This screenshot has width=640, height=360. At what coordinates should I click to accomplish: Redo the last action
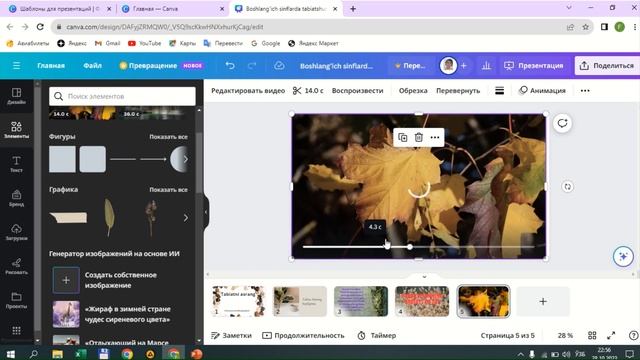pyautogui.click(x=252, y=66)
